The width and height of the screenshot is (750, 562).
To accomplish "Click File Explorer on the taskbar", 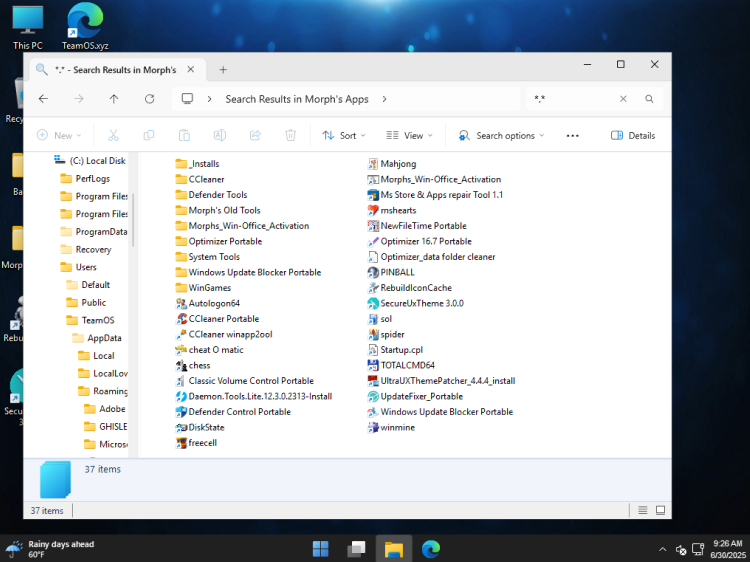I will tap(394, 549).
